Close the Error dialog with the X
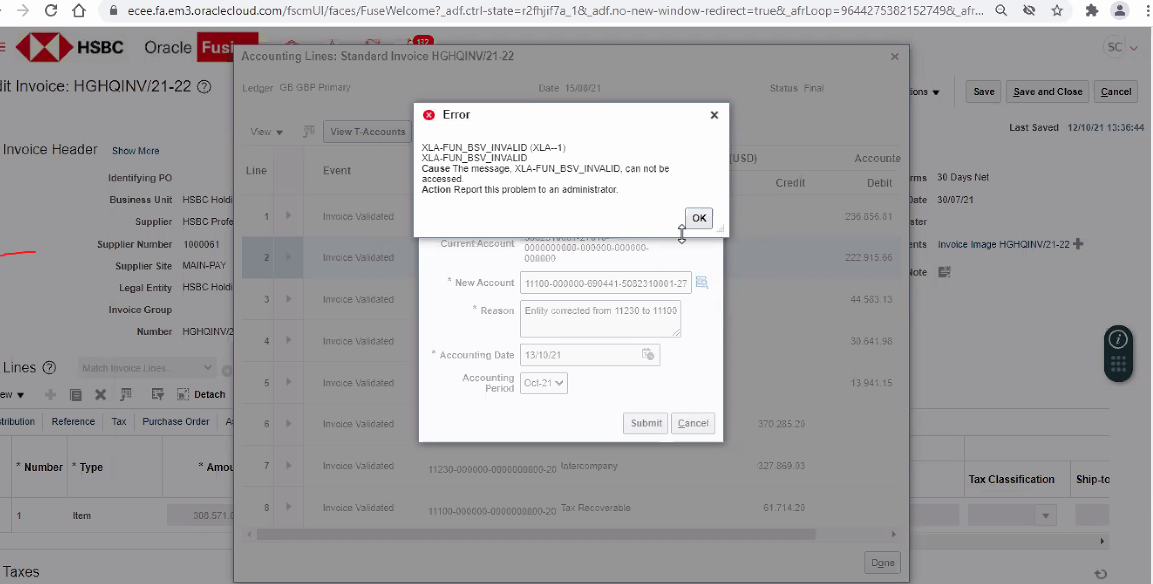 click(714, 115)
